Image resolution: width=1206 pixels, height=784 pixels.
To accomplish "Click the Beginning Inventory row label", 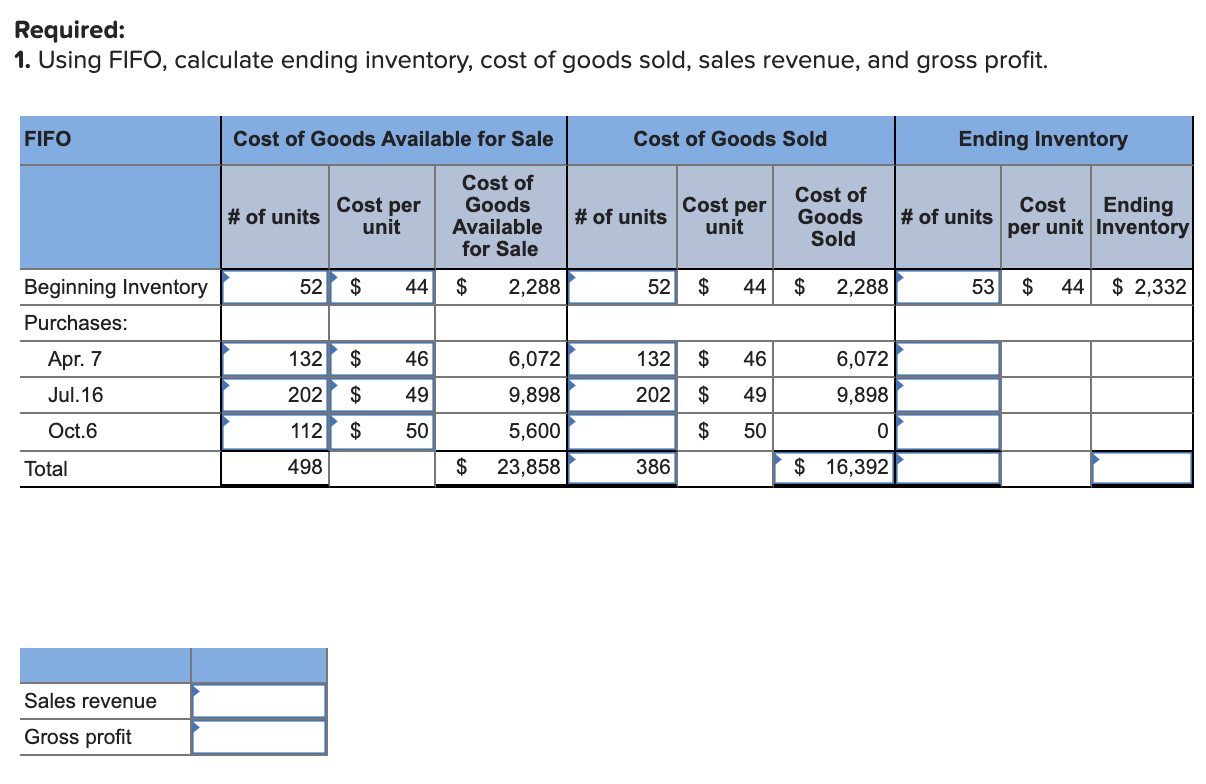I will point(115,287).
